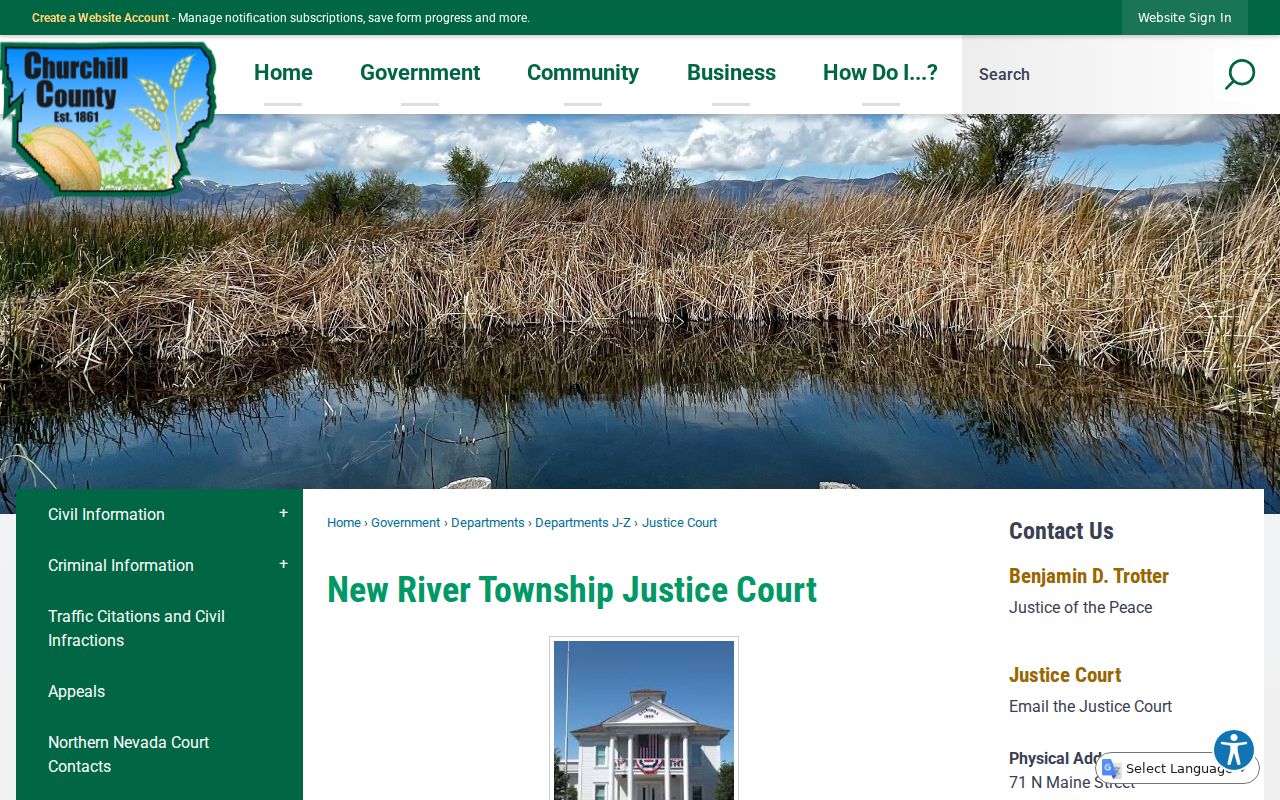The width and height of the screenshot is (1280, 800).
Task: Click the New River Township Justice Court heading
Action: point(572,590)
